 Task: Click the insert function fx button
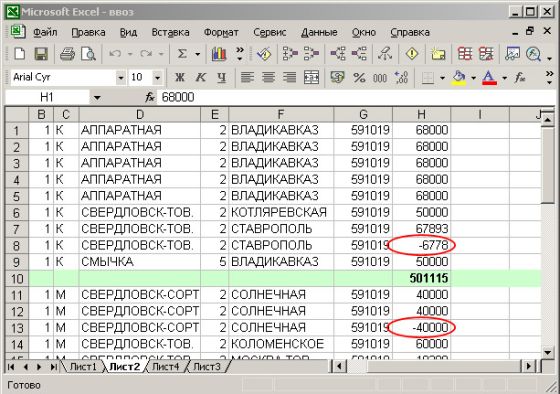pyautogui.click(x=150, y=97)
